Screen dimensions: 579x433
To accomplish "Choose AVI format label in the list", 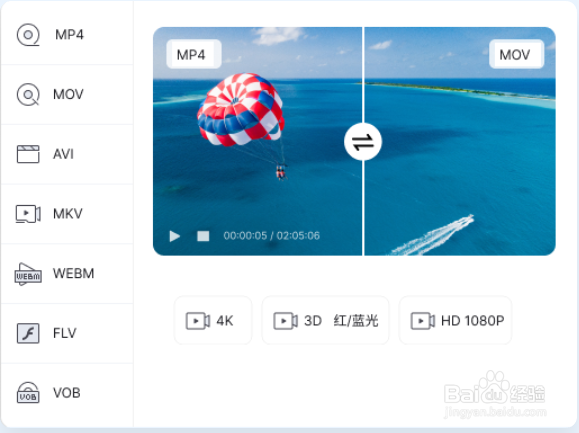I will 63,154.
